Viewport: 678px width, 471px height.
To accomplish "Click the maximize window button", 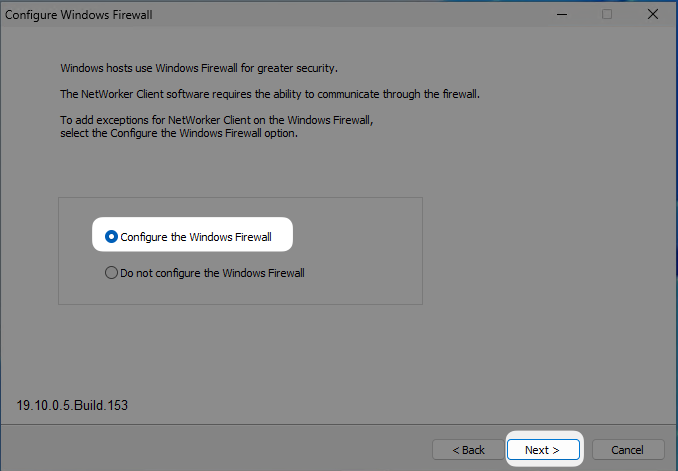I will [606, 15].
